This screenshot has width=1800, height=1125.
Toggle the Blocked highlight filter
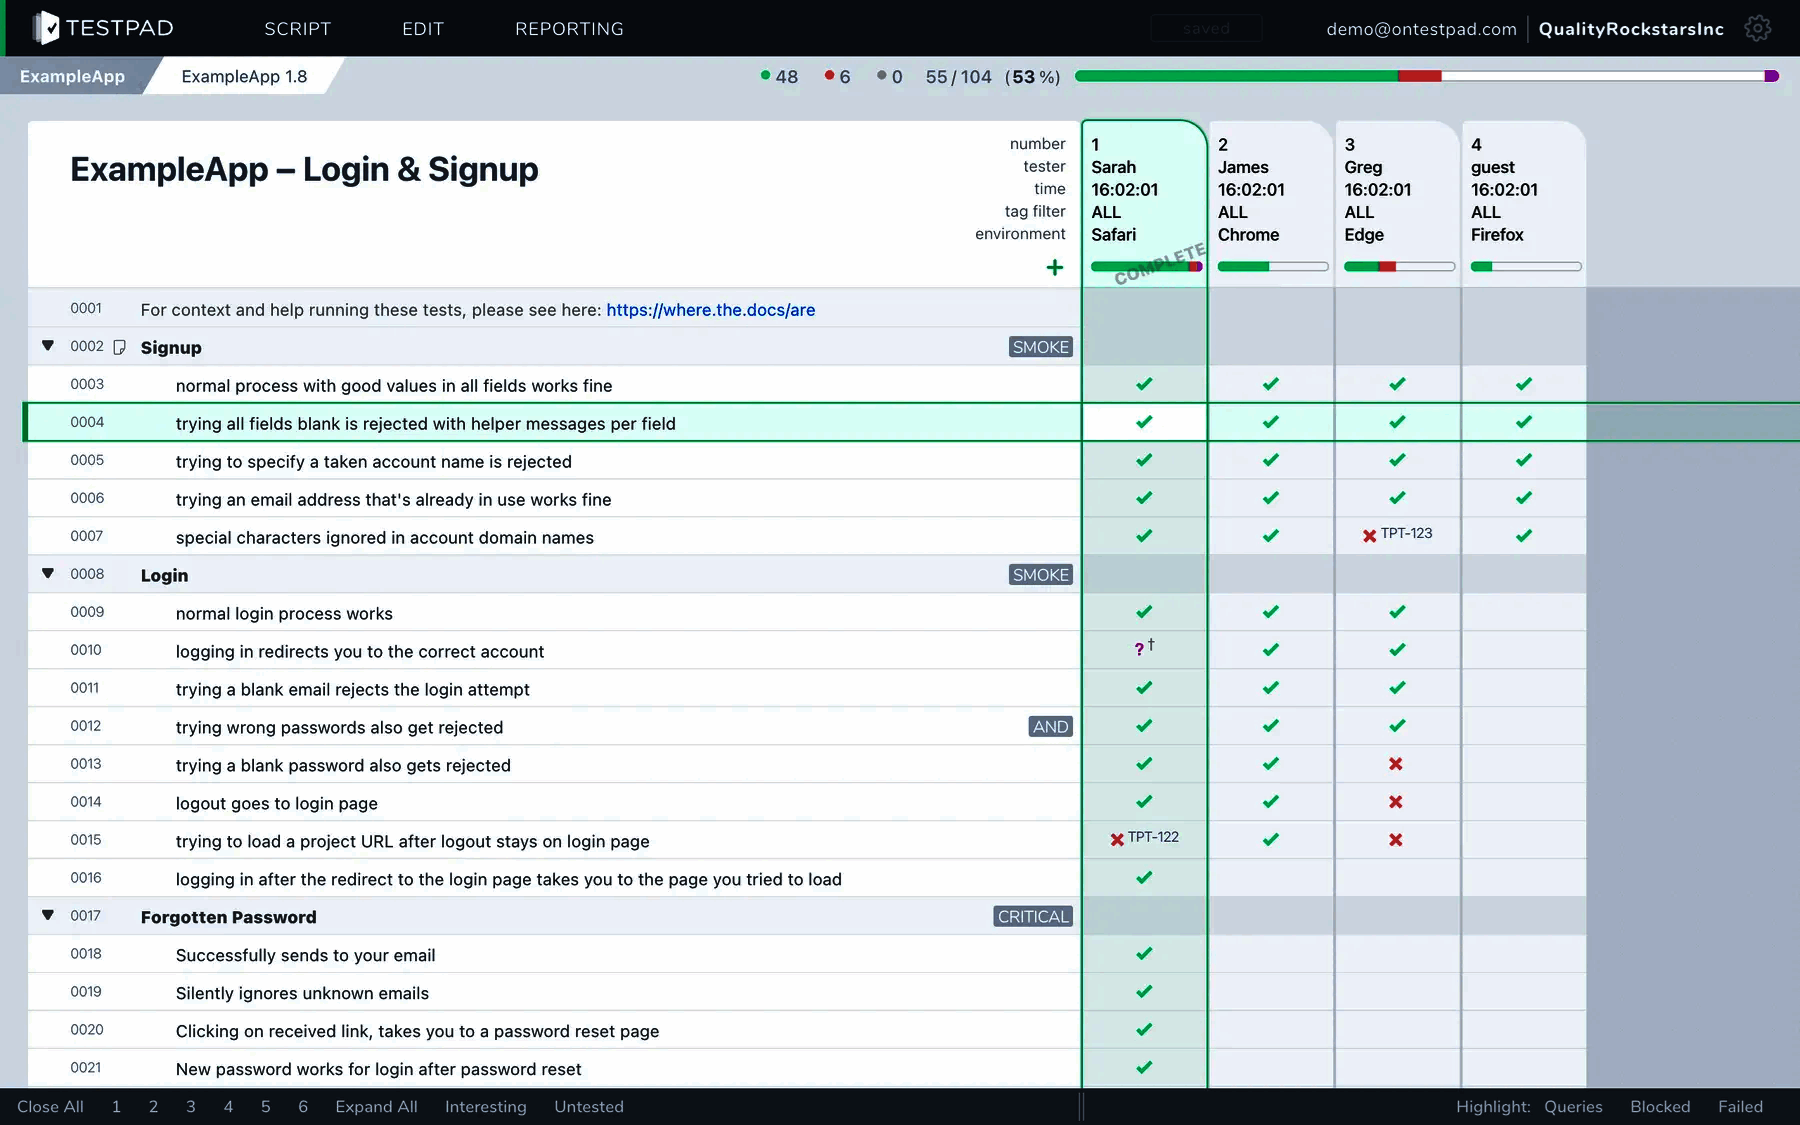(1660, 1106)
